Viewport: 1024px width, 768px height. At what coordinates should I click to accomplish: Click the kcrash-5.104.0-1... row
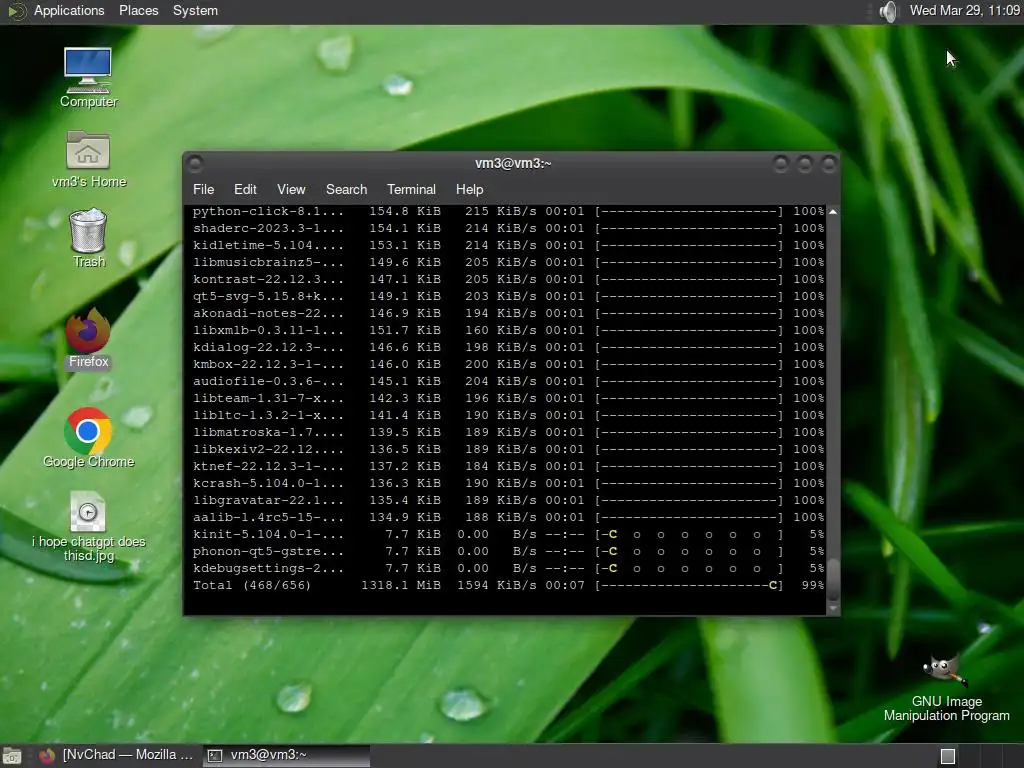point(508,483)
